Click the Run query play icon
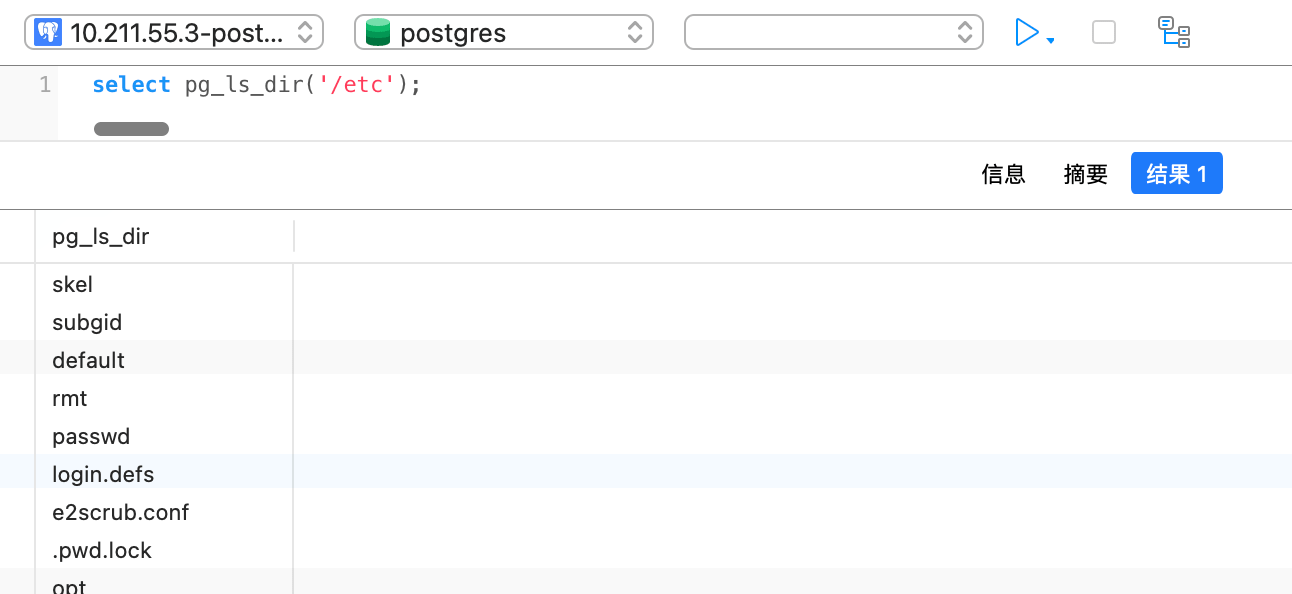Screen dimensions: 1292x594 (1027, 32)
